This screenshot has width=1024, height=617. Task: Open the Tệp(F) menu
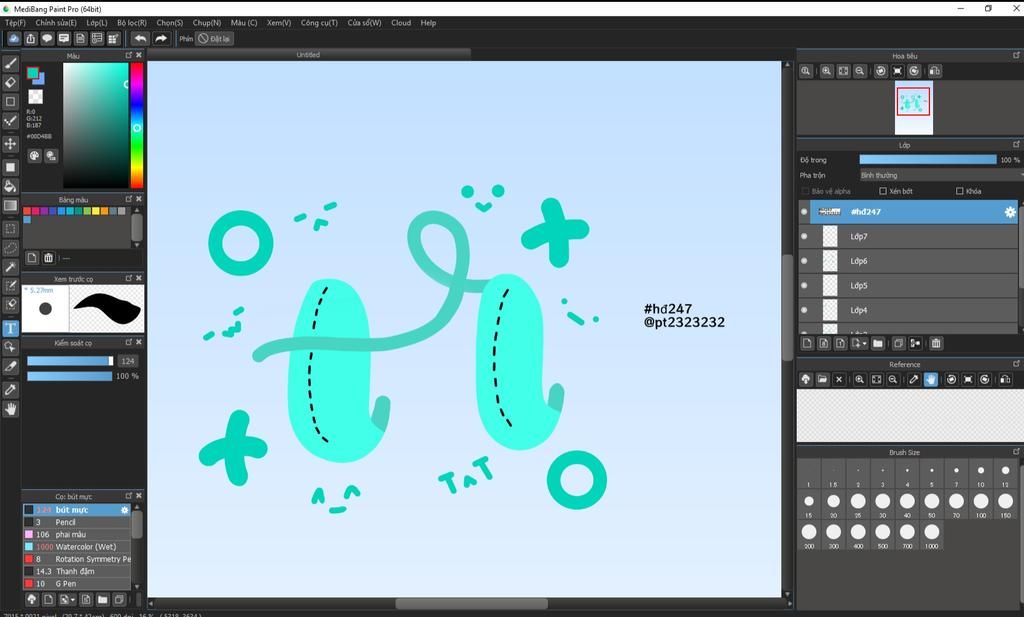coord(15,23)
